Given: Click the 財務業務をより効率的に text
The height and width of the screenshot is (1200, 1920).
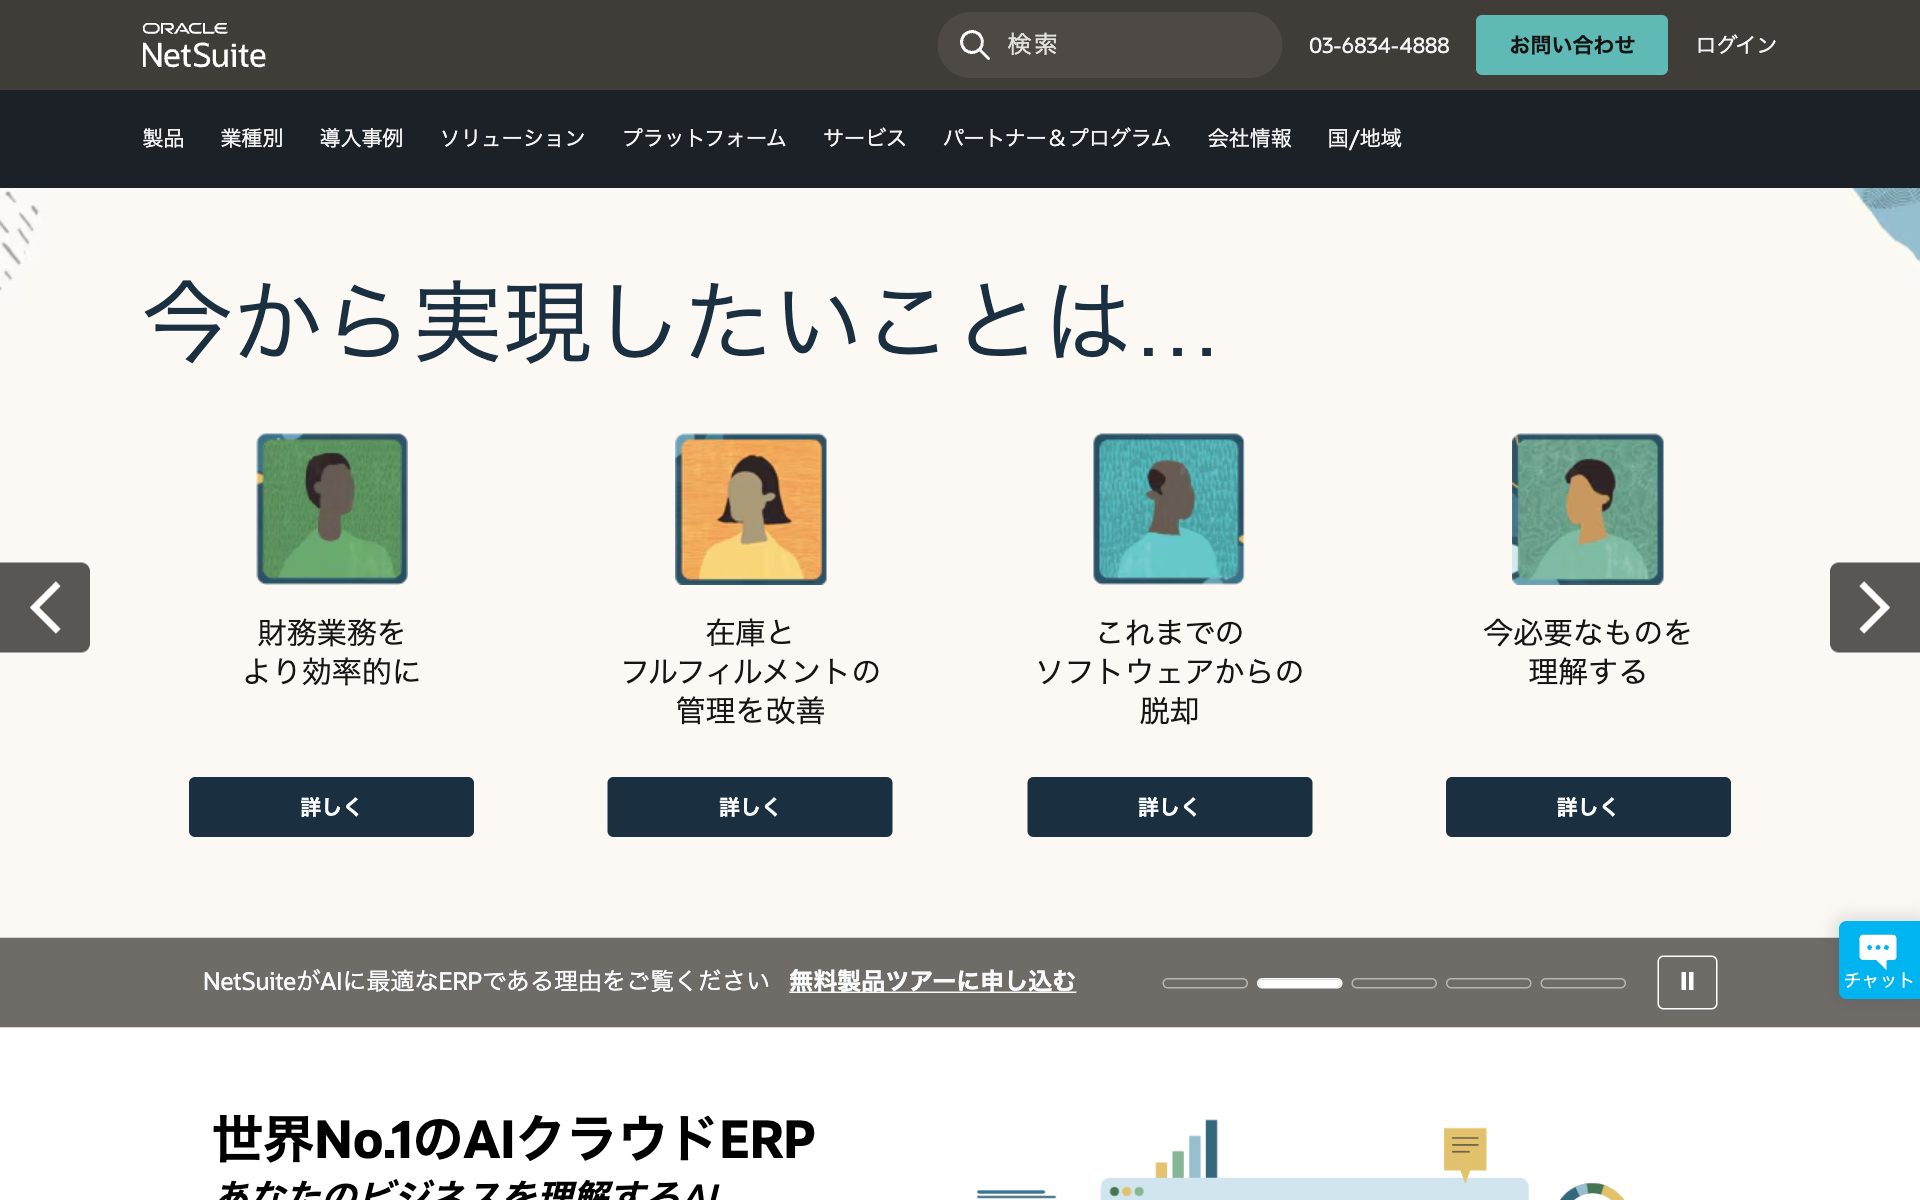Looking at the screenshot, I should coord(331,652).
